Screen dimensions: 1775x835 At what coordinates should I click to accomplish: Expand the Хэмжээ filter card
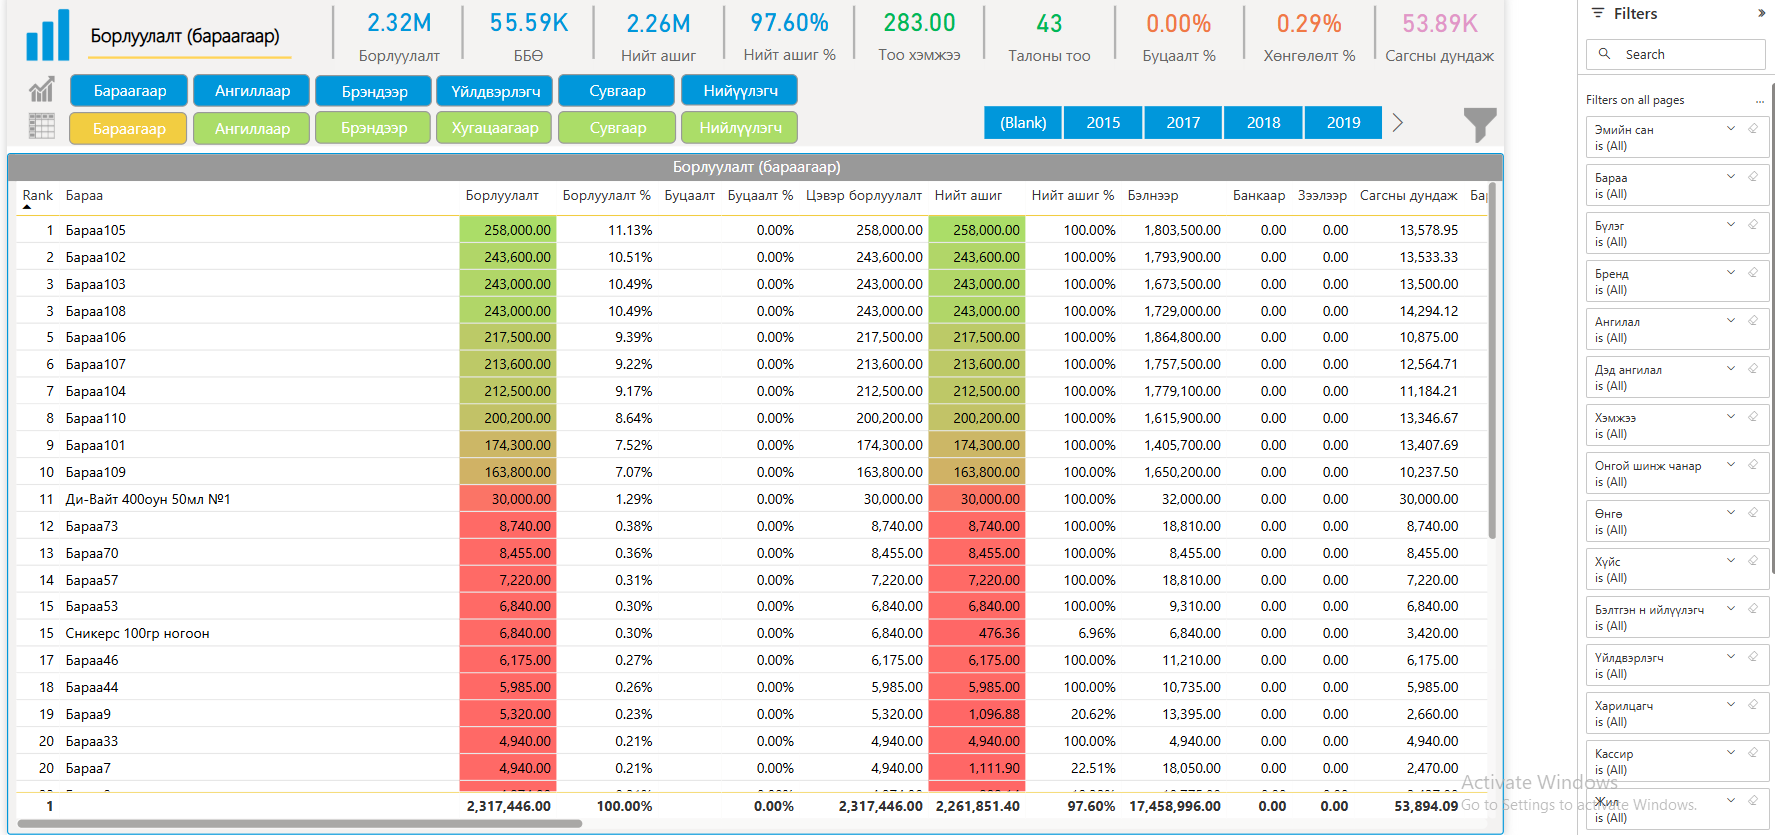pos(1731,416)
